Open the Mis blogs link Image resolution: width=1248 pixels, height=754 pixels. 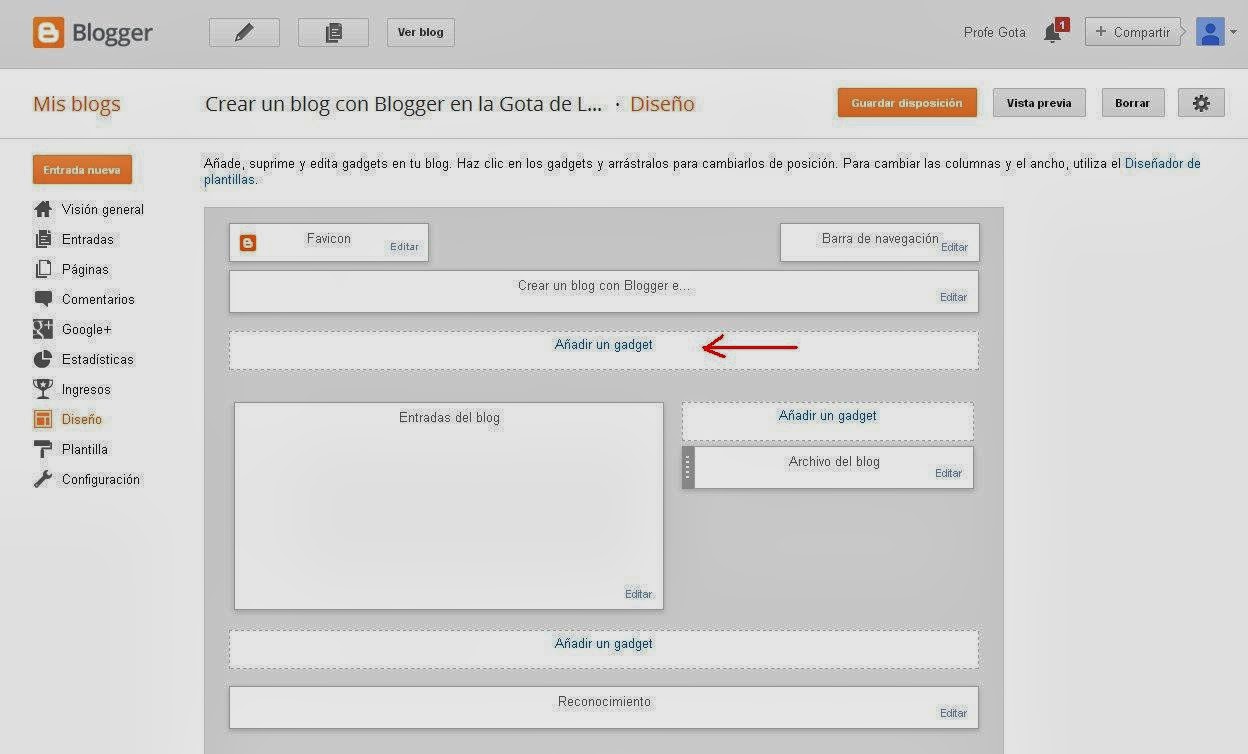click(77, 104)
